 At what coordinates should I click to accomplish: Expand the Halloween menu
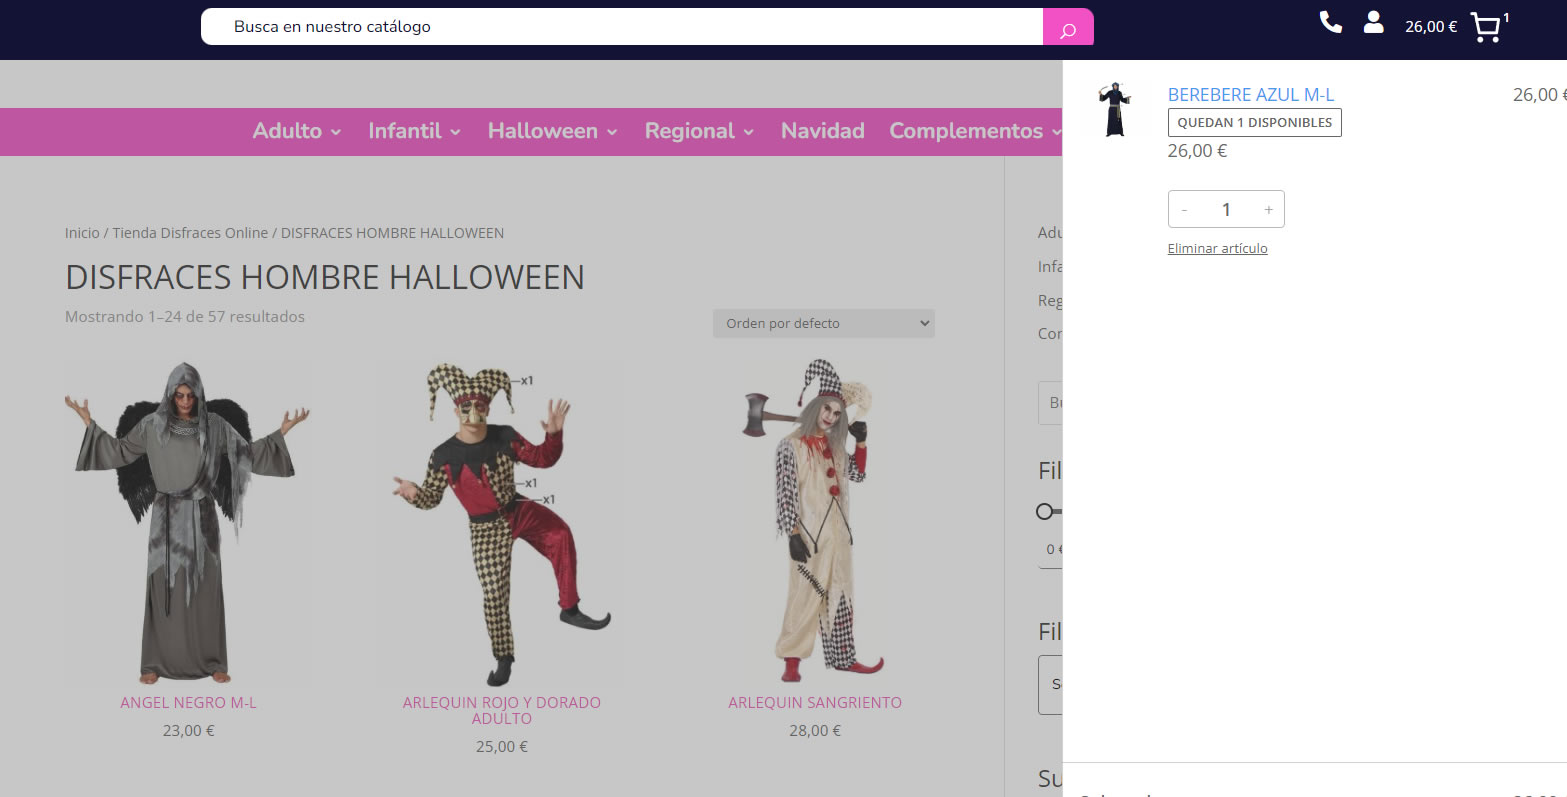click(x=552, y=131)
